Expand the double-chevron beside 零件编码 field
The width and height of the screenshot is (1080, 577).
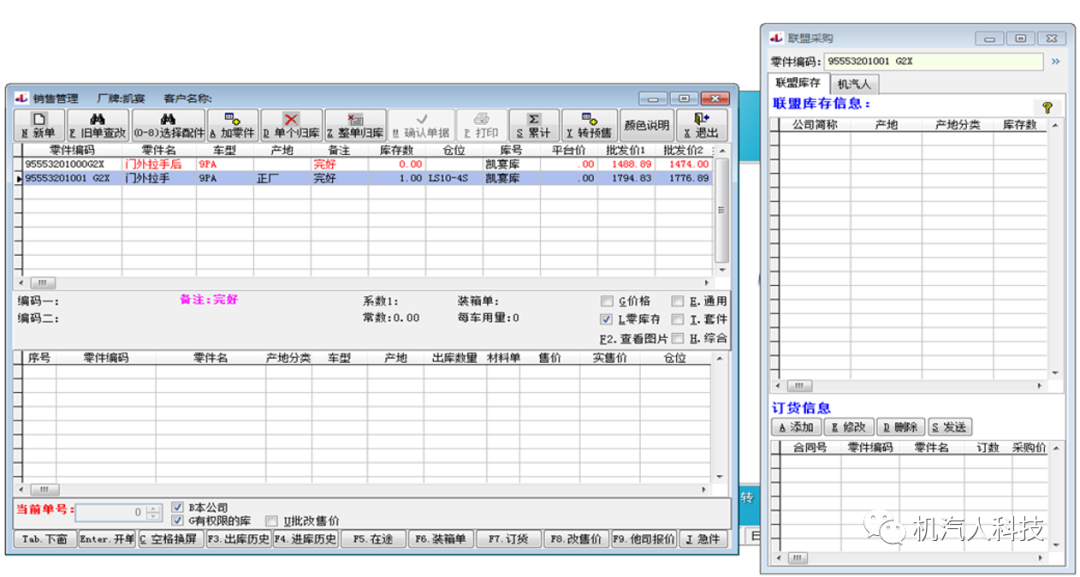point(1054,62)
